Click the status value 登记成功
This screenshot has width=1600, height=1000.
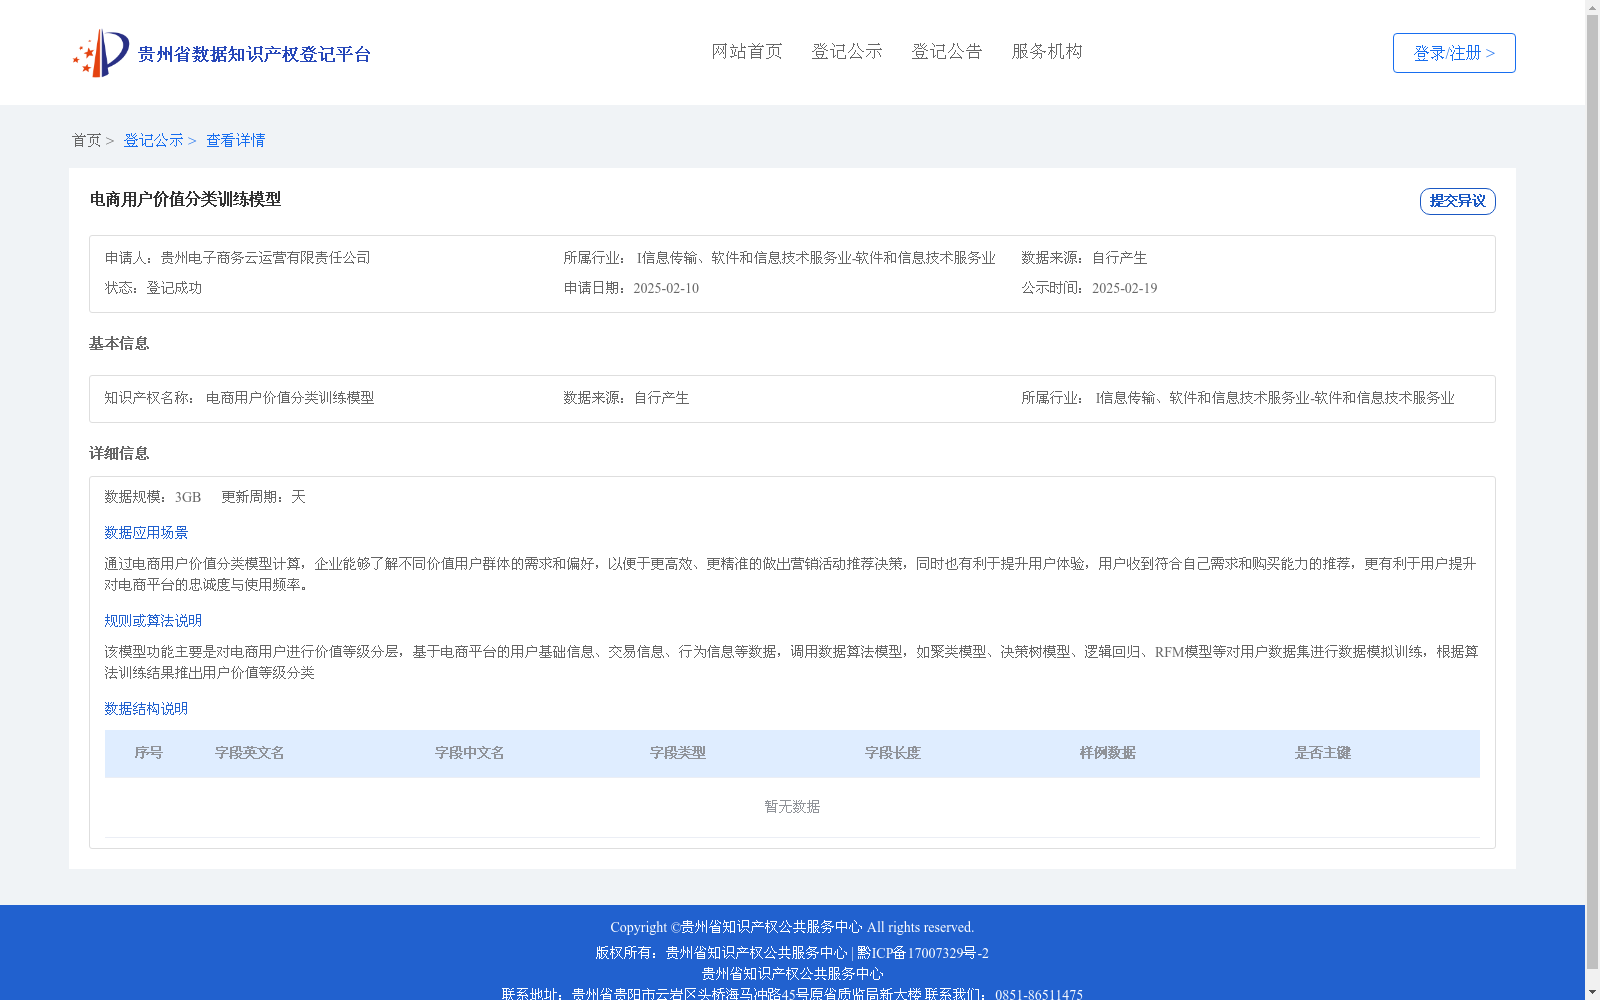[174, 288]
